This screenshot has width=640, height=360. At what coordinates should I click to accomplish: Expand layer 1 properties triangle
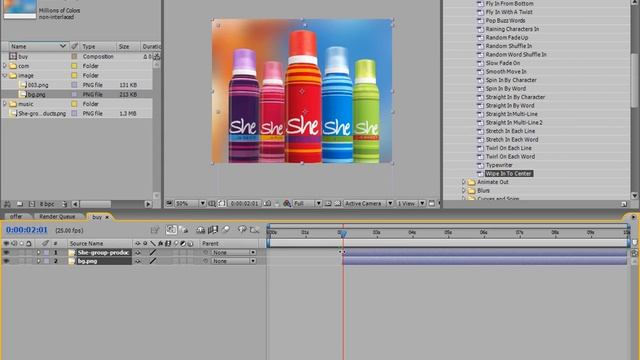[38, 253]
